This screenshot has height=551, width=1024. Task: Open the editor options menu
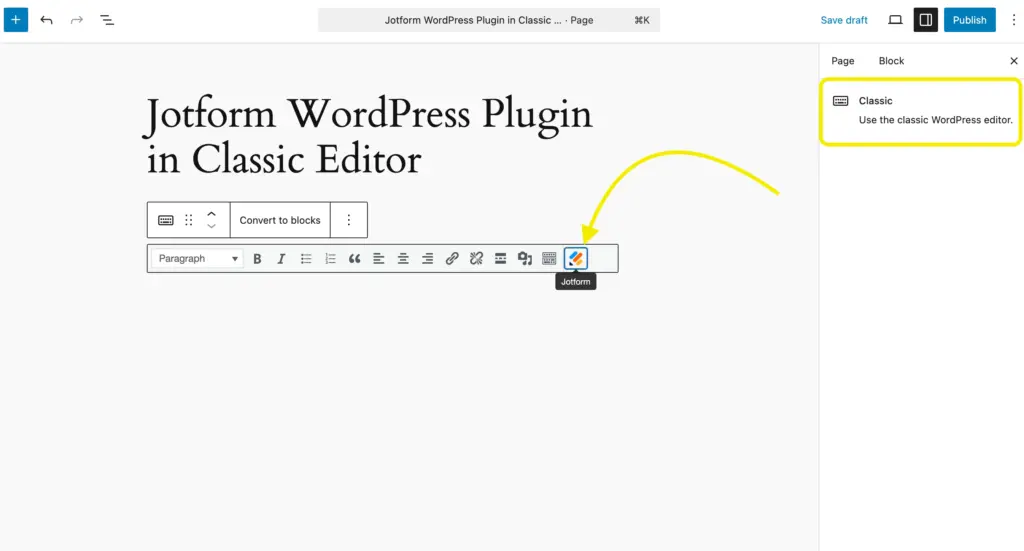pos(1014,20)
